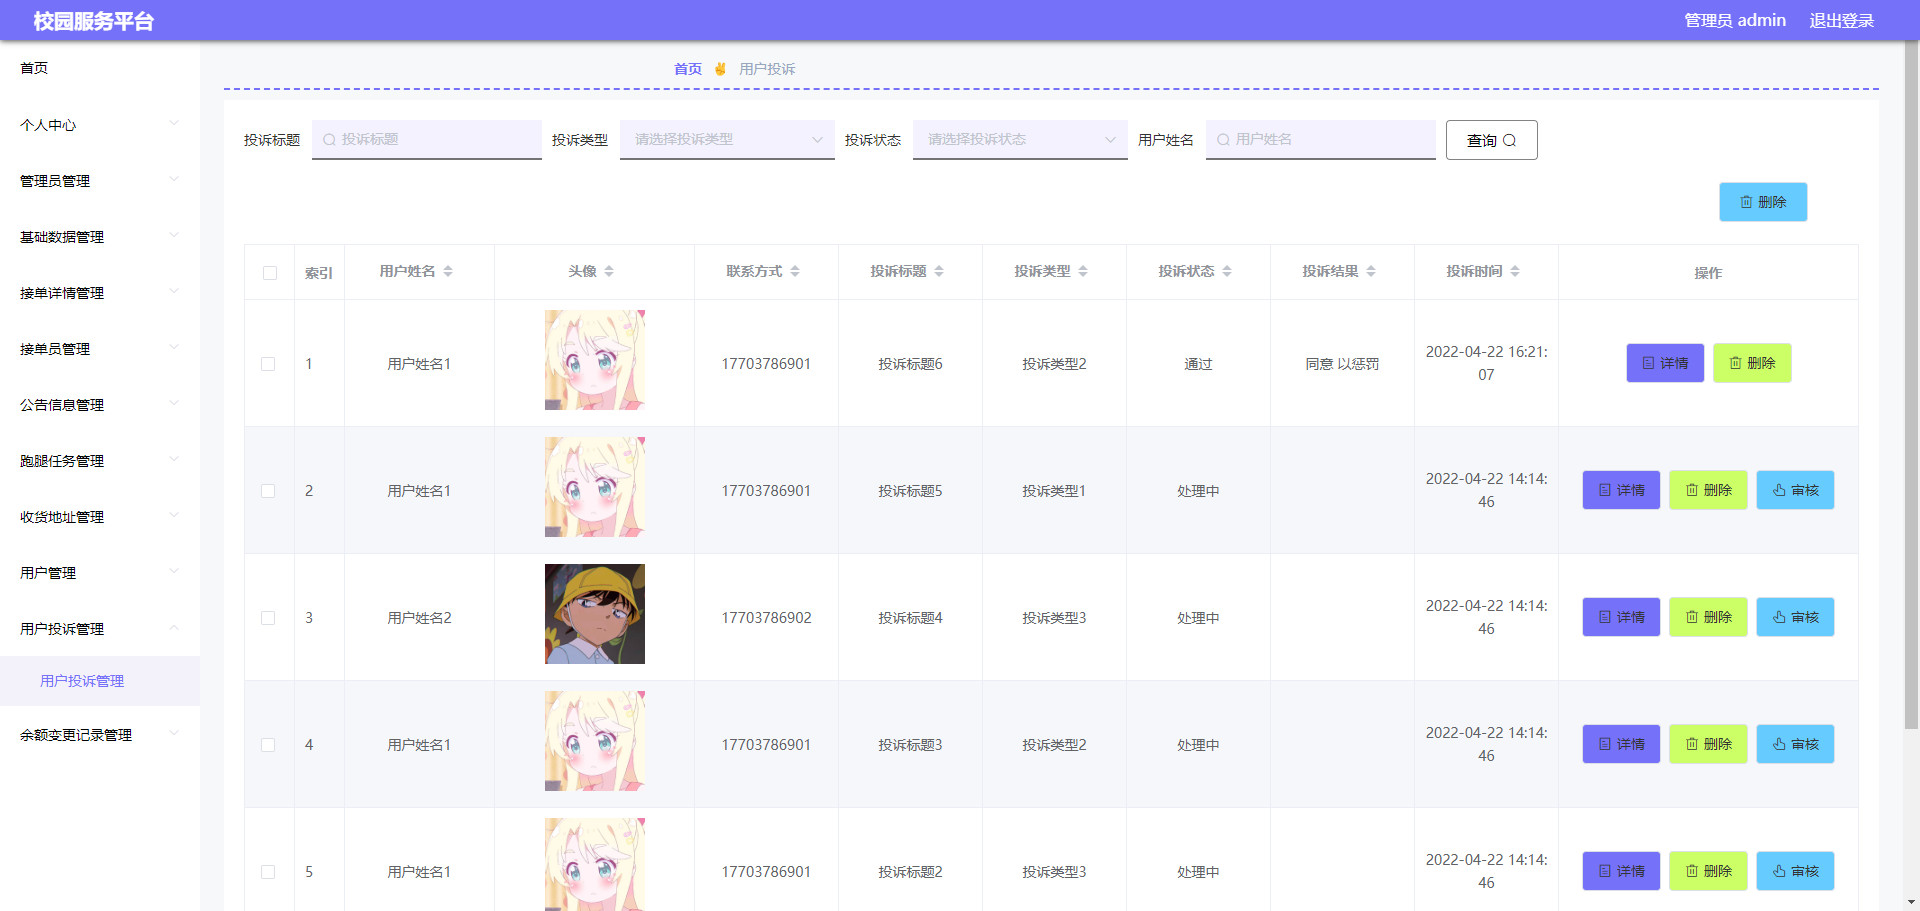This screenshot has height=911, width=1920.
Task: Expand 管理员管理 sidebar menu
Action: click(x=100, y=181)
